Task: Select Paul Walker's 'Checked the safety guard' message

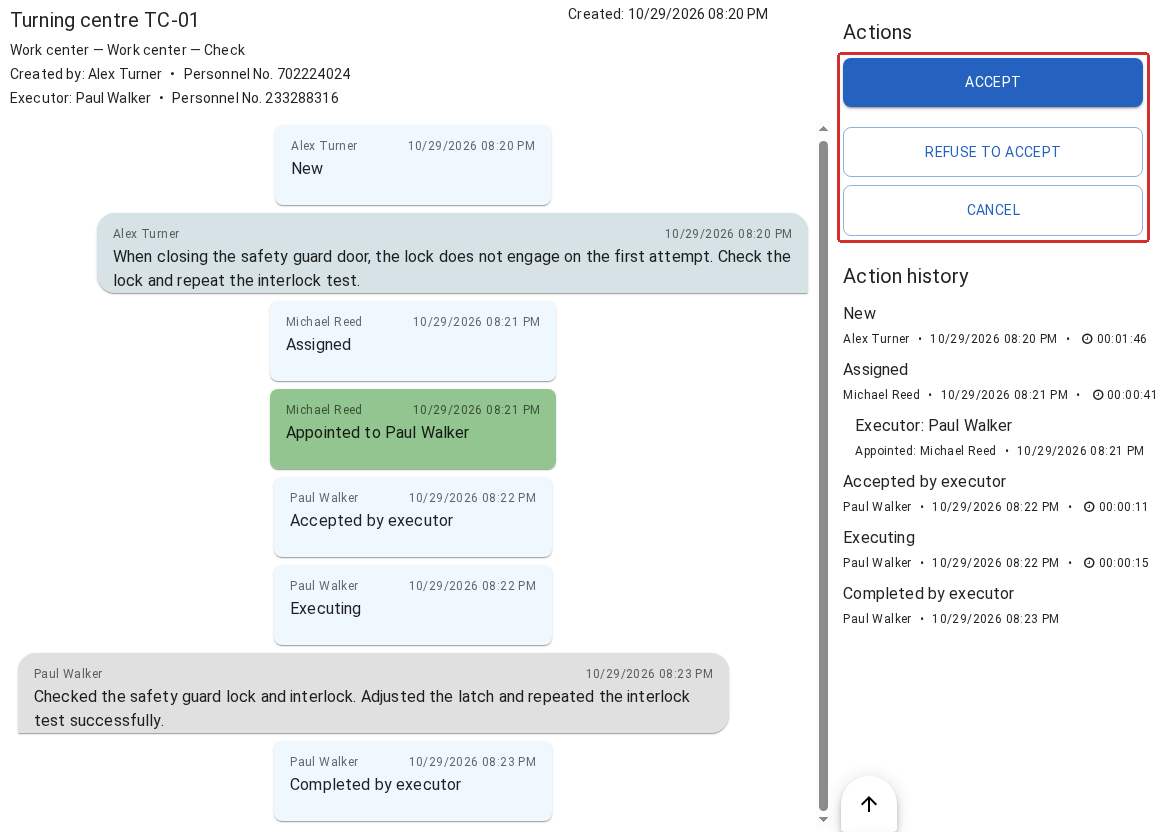Action: pos(374,693)
